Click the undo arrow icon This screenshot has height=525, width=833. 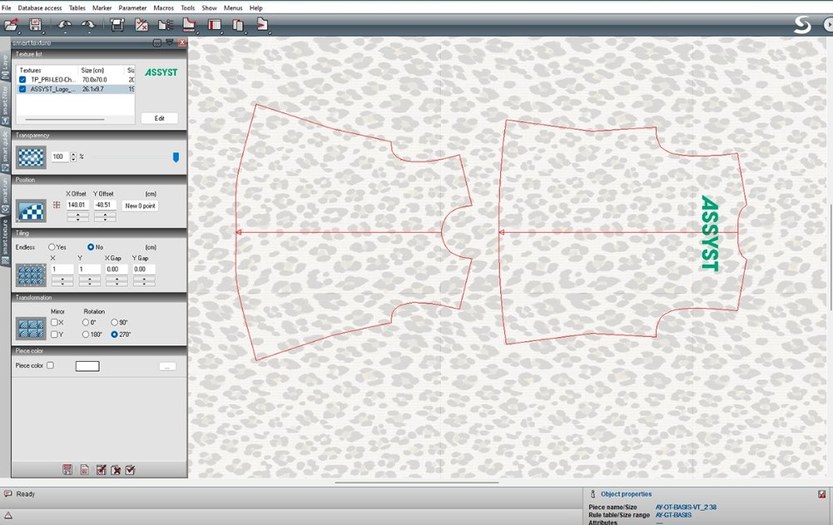point(64,24)
